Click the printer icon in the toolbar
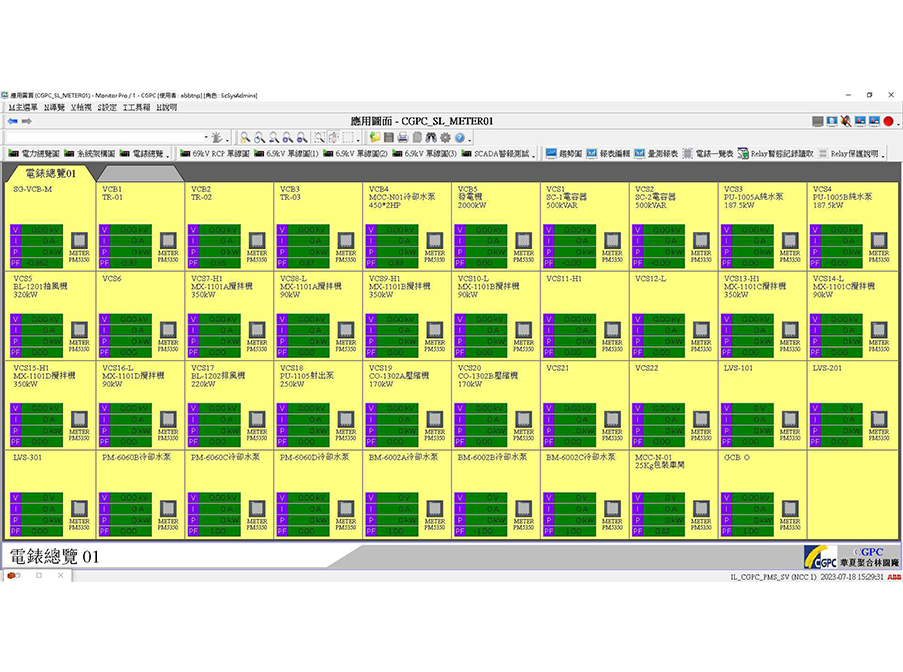The height and width of the screenshot is (672, 903). coord(402,137)
